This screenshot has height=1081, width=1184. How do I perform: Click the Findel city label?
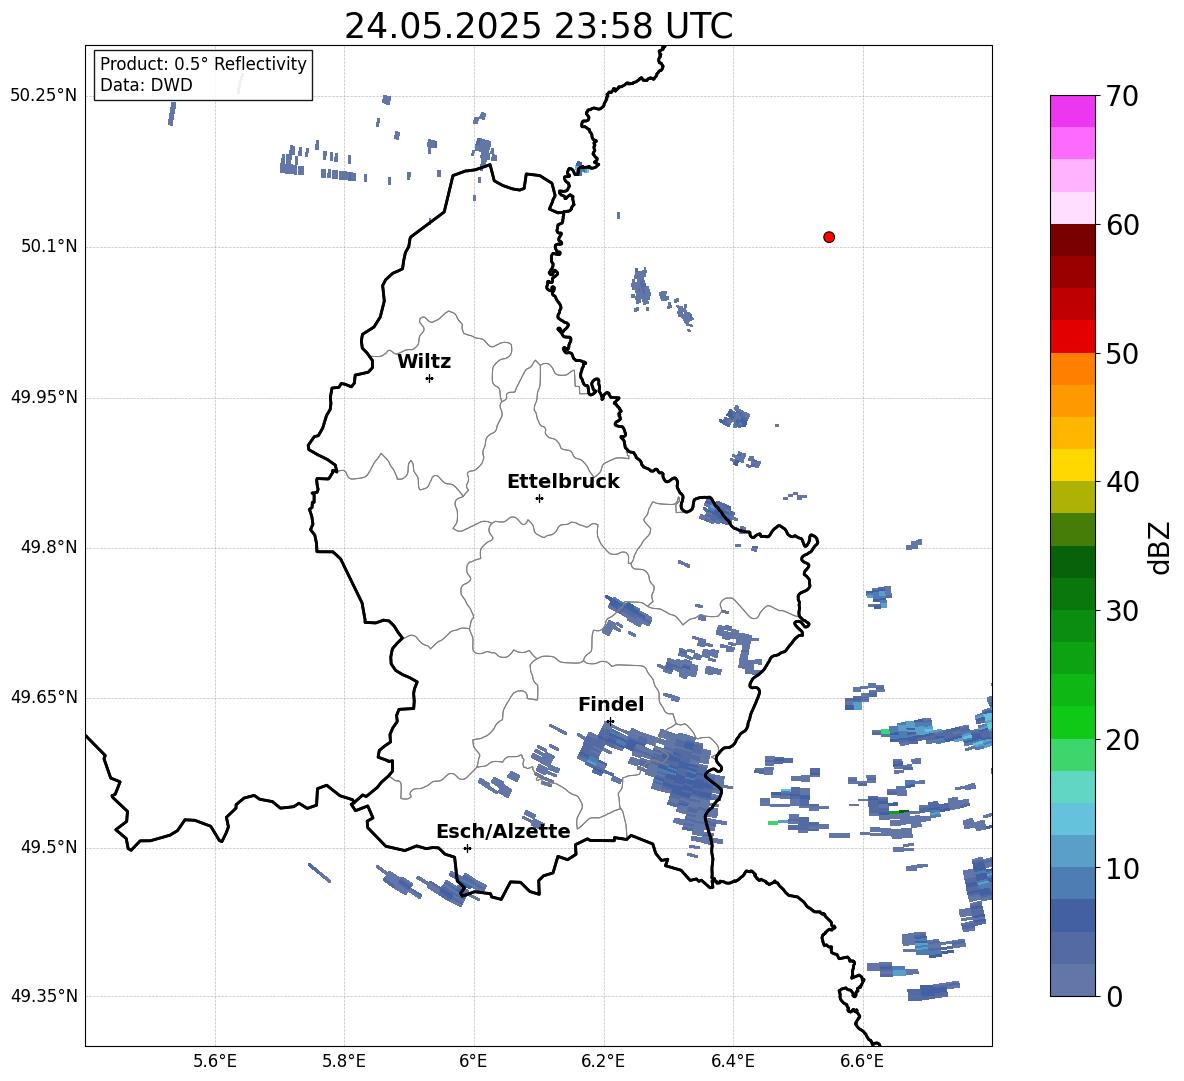click(x=611, y=704)
